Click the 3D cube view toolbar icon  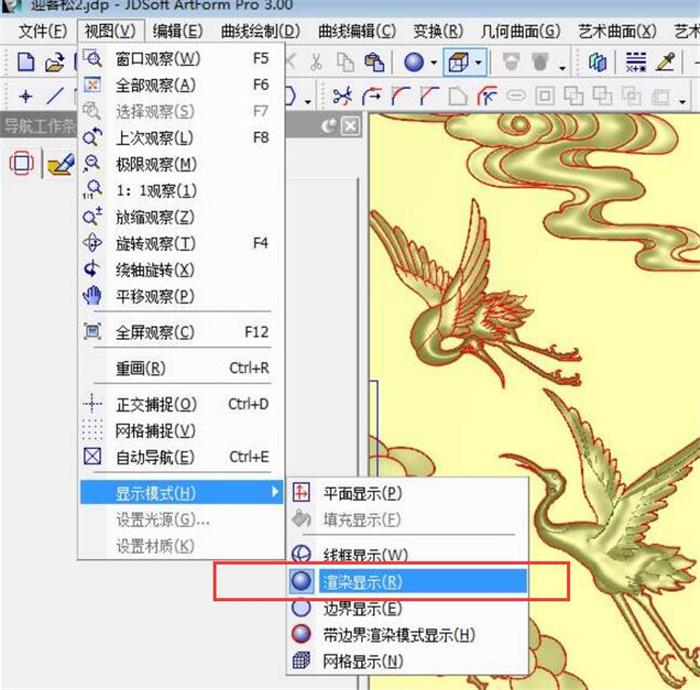pos(458,62)
